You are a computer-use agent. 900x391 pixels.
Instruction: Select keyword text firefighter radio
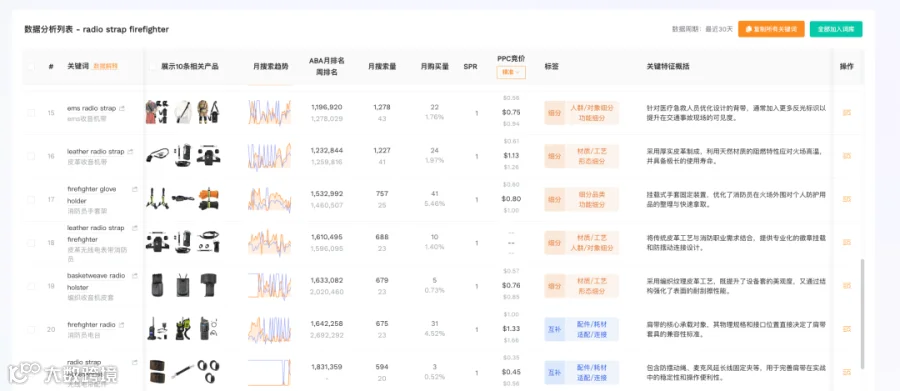tap(91, 324)
